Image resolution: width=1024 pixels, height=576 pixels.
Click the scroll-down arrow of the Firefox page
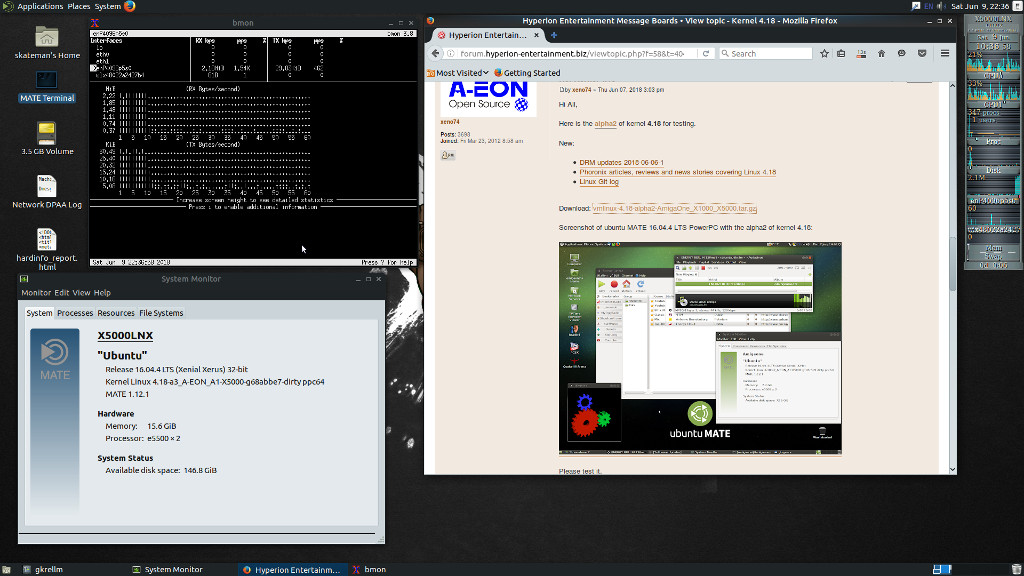952,470
